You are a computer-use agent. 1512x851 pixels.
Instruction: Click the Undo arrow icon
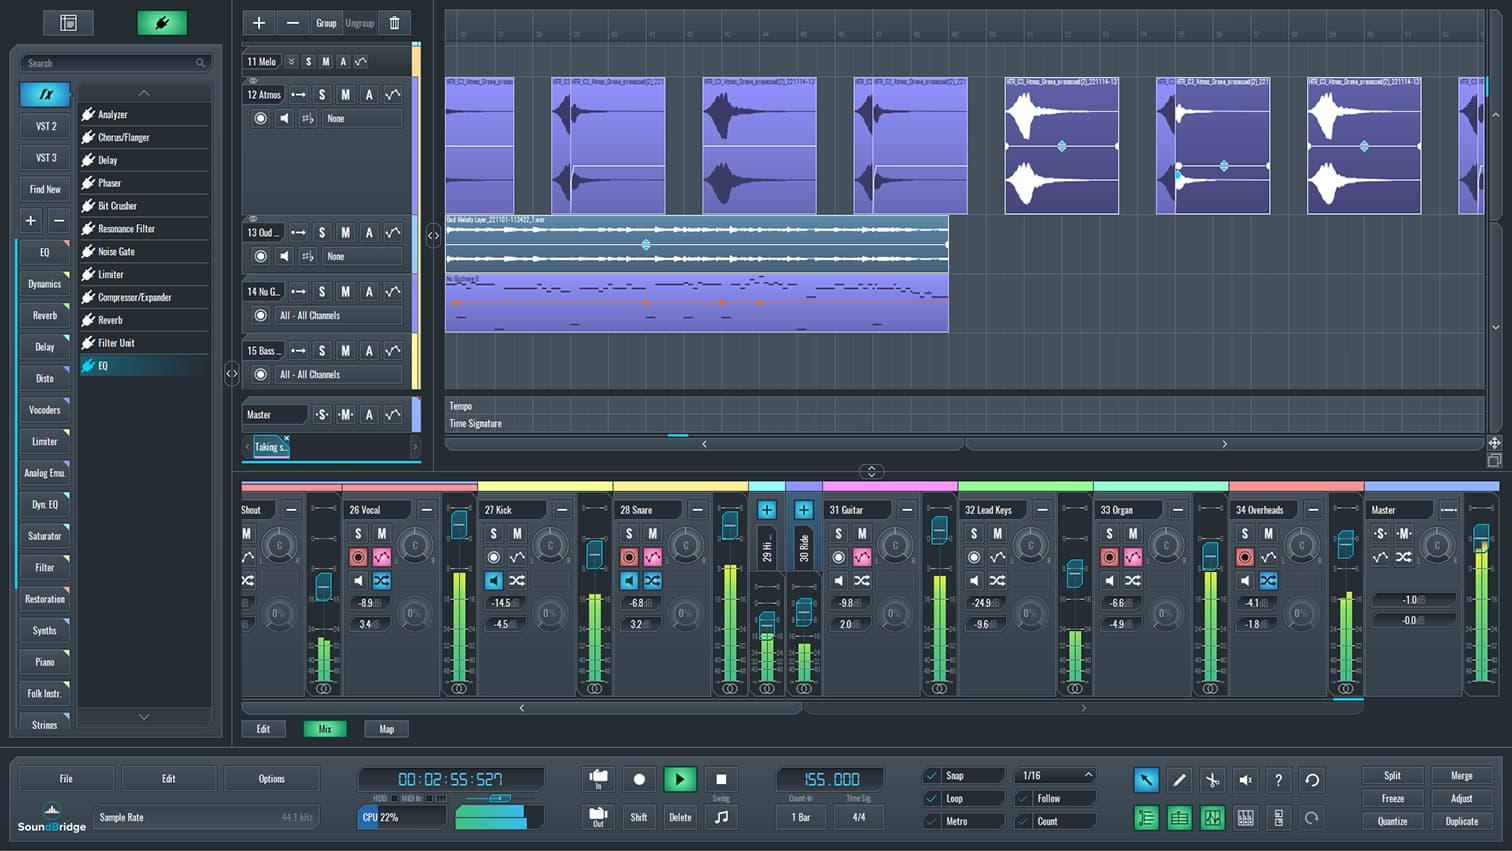point(1312,779)
